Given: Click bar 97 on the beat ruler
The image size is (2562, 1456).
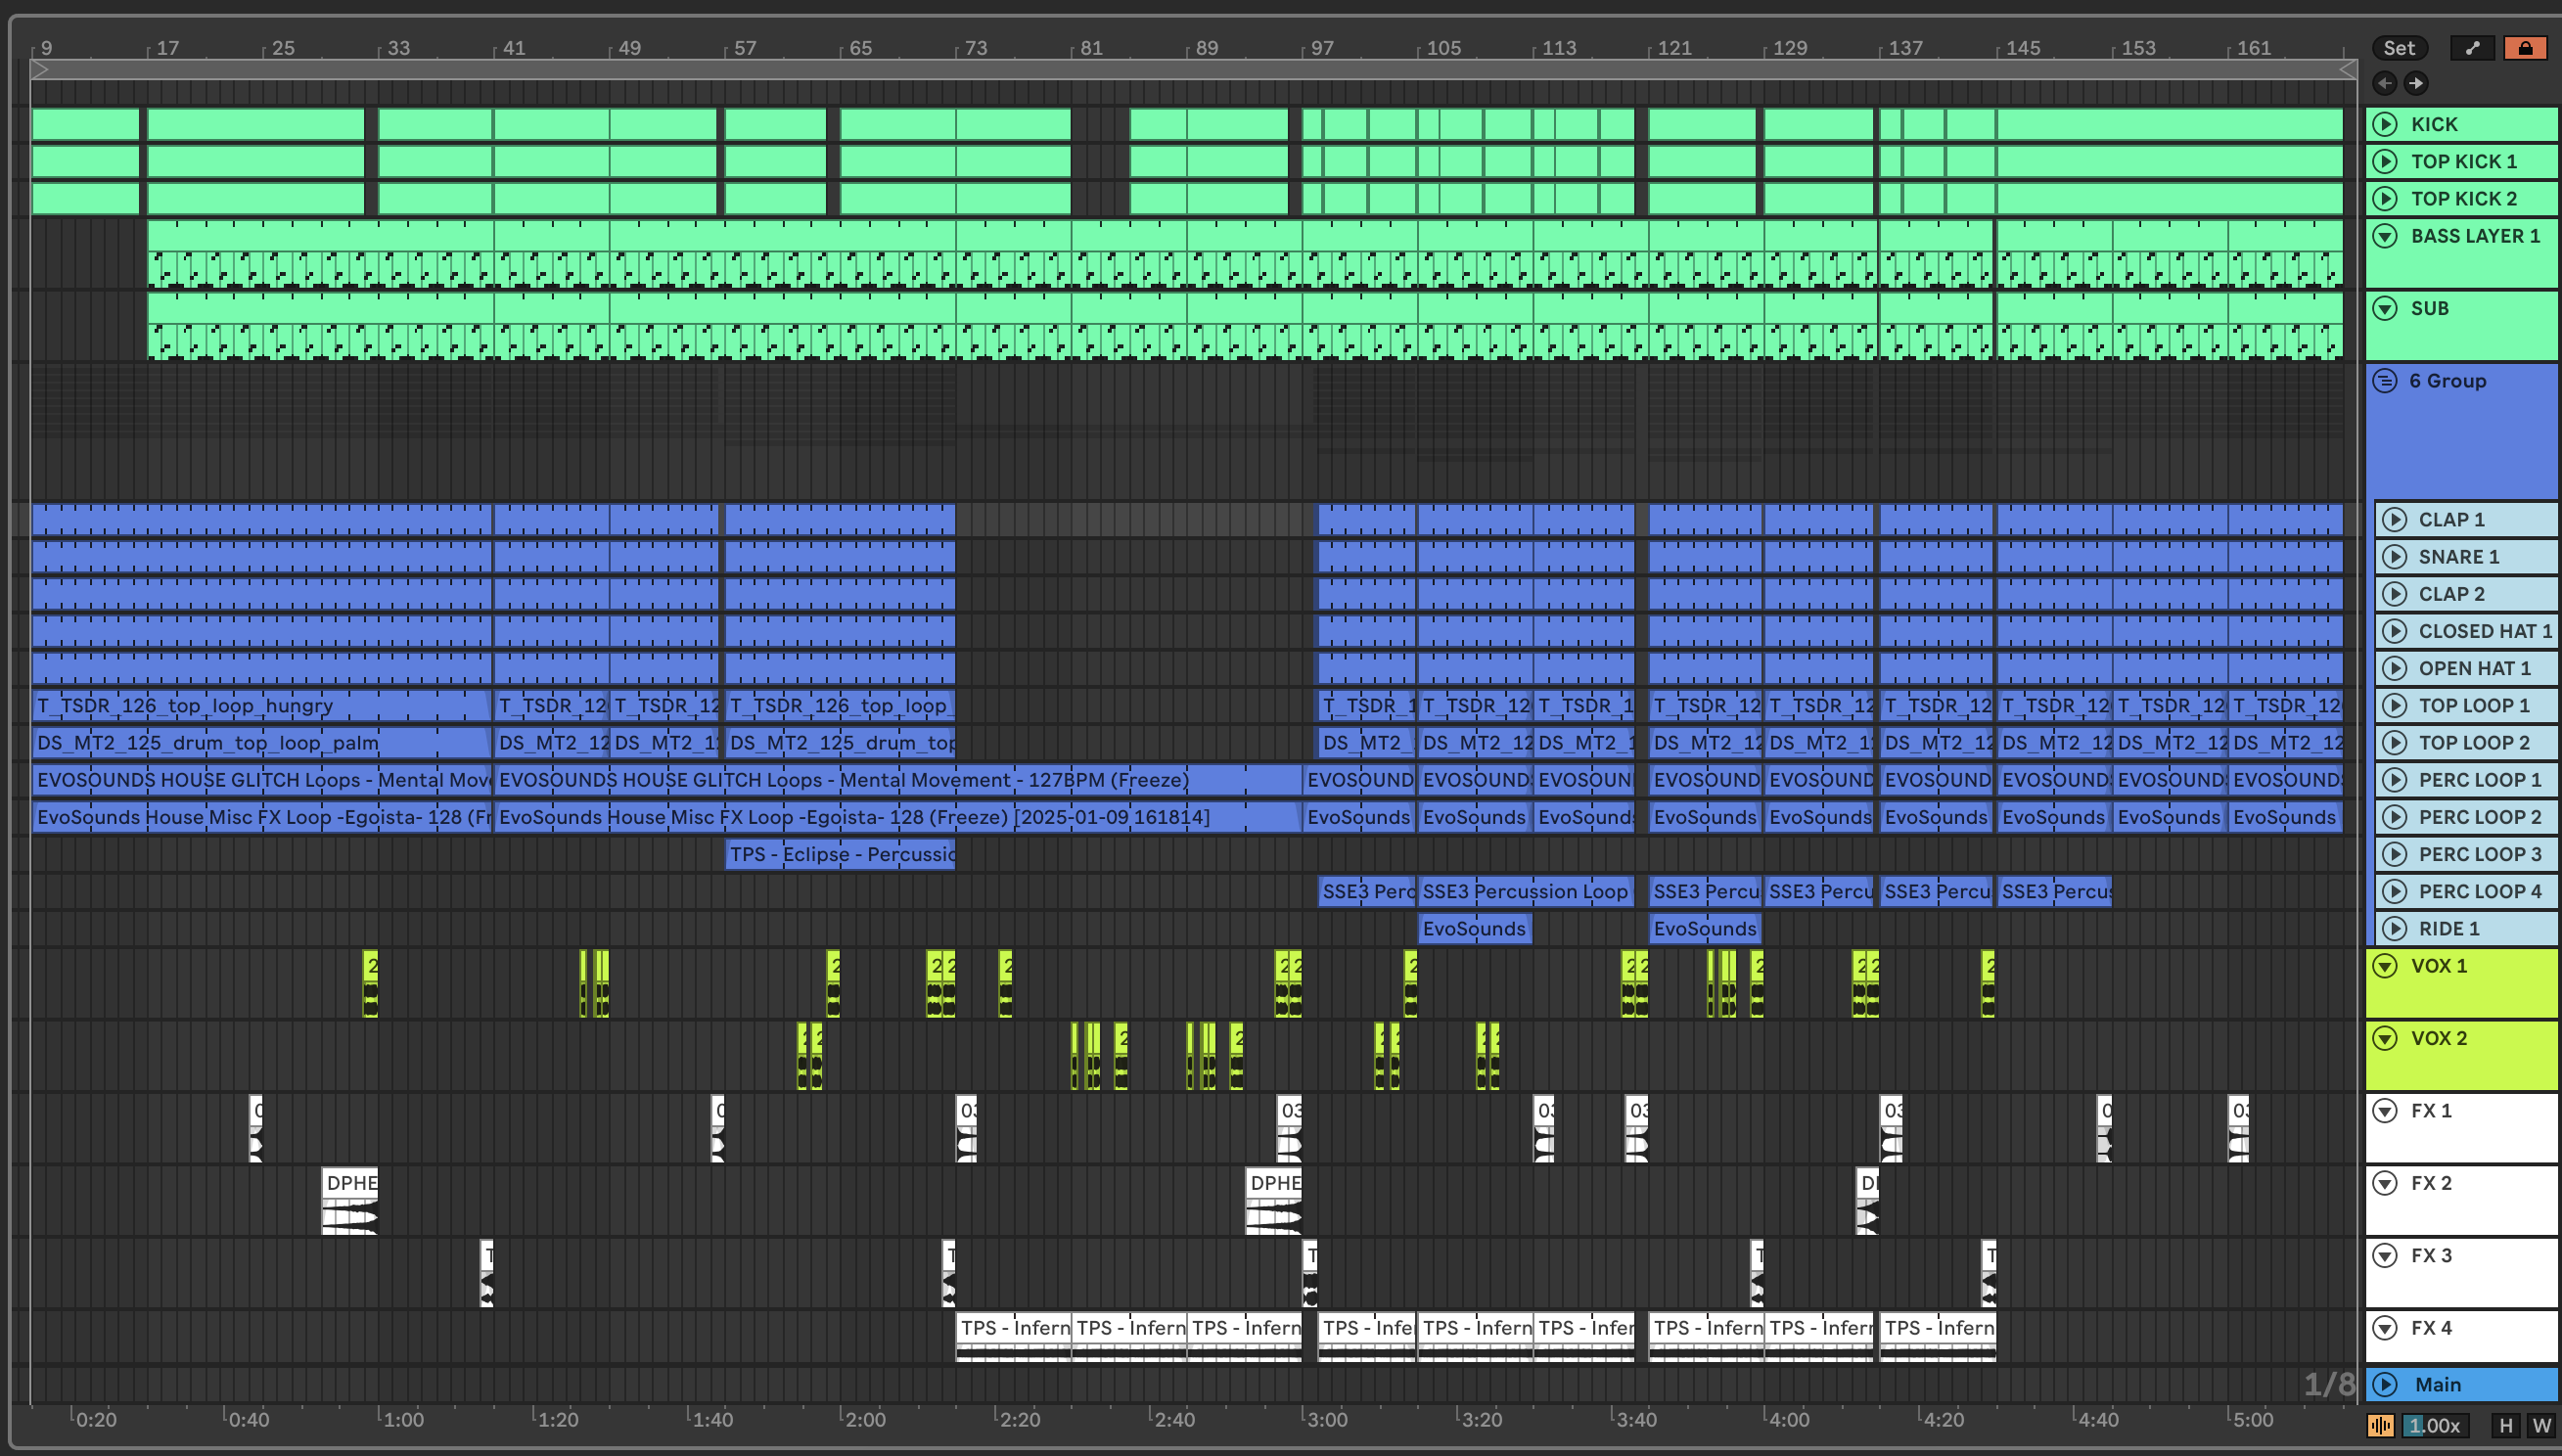Looking at the screenshot, I should click(1322, 48).
